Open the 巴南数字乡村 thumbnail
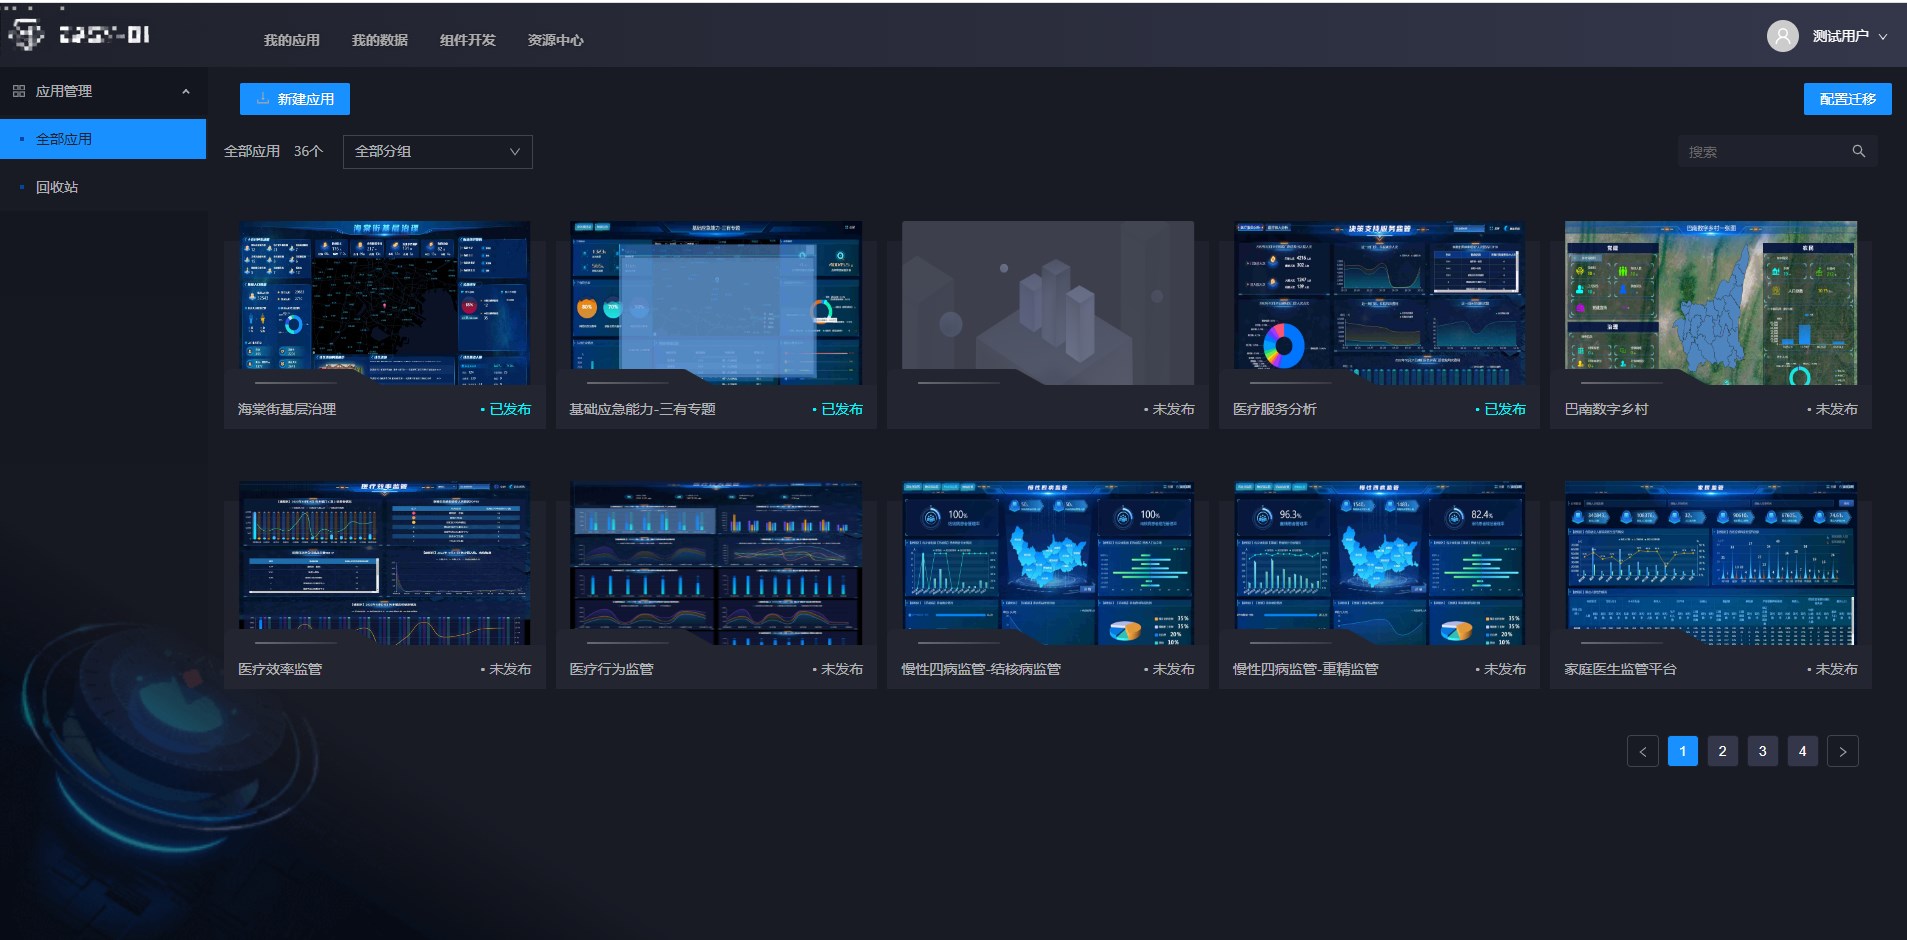The width and height of the screenshot is (1907, 940). pos(1711,303)
